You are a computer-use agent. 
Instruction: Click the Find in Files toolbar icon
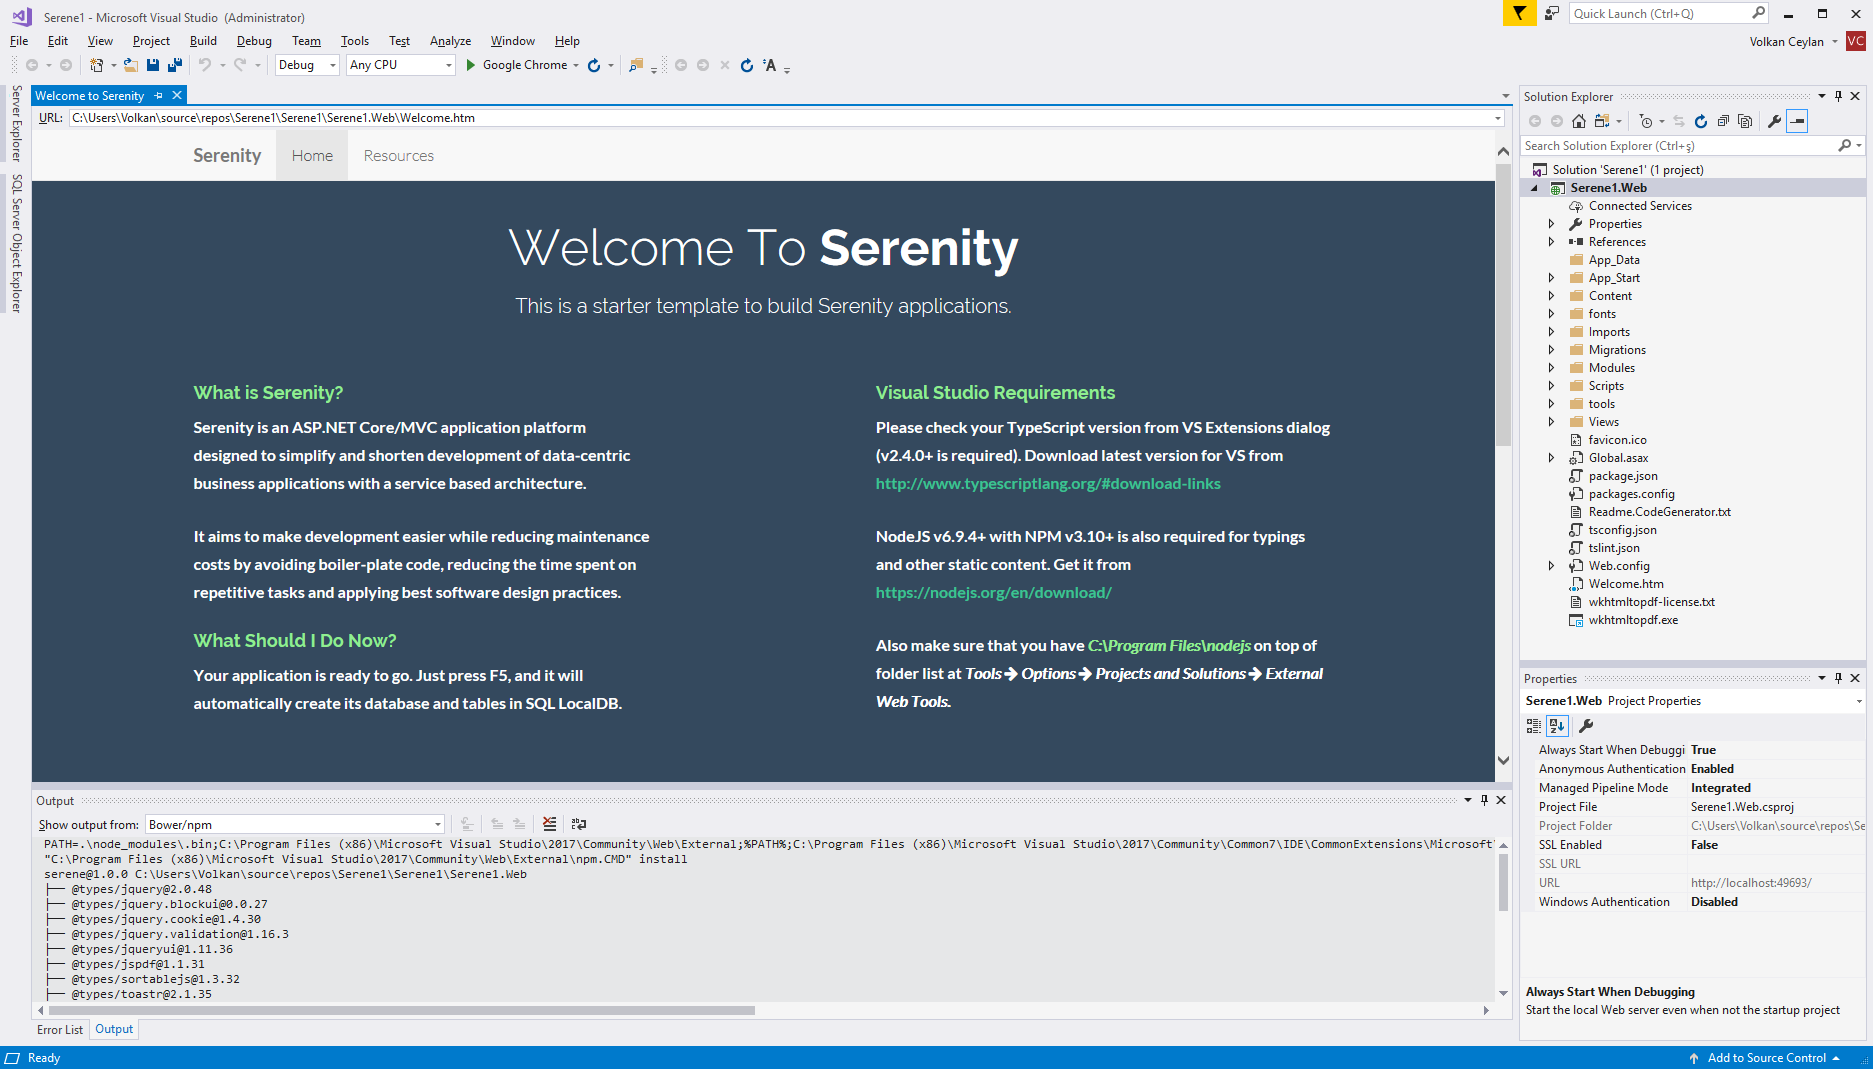[636, 65]
